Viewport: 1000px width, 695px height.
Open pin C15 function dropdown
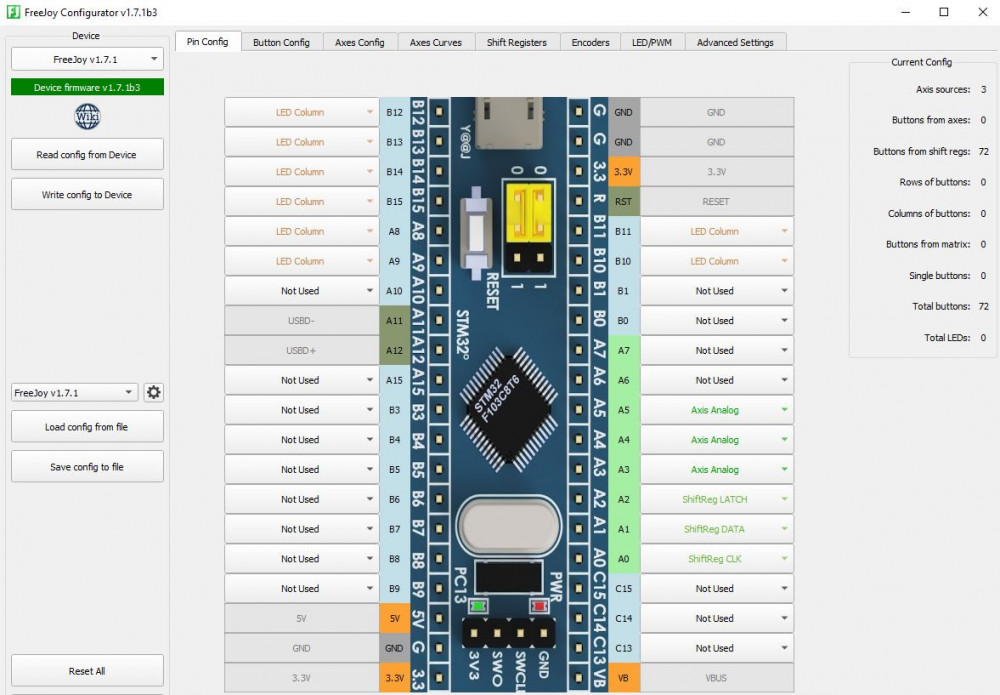(717, 589)
